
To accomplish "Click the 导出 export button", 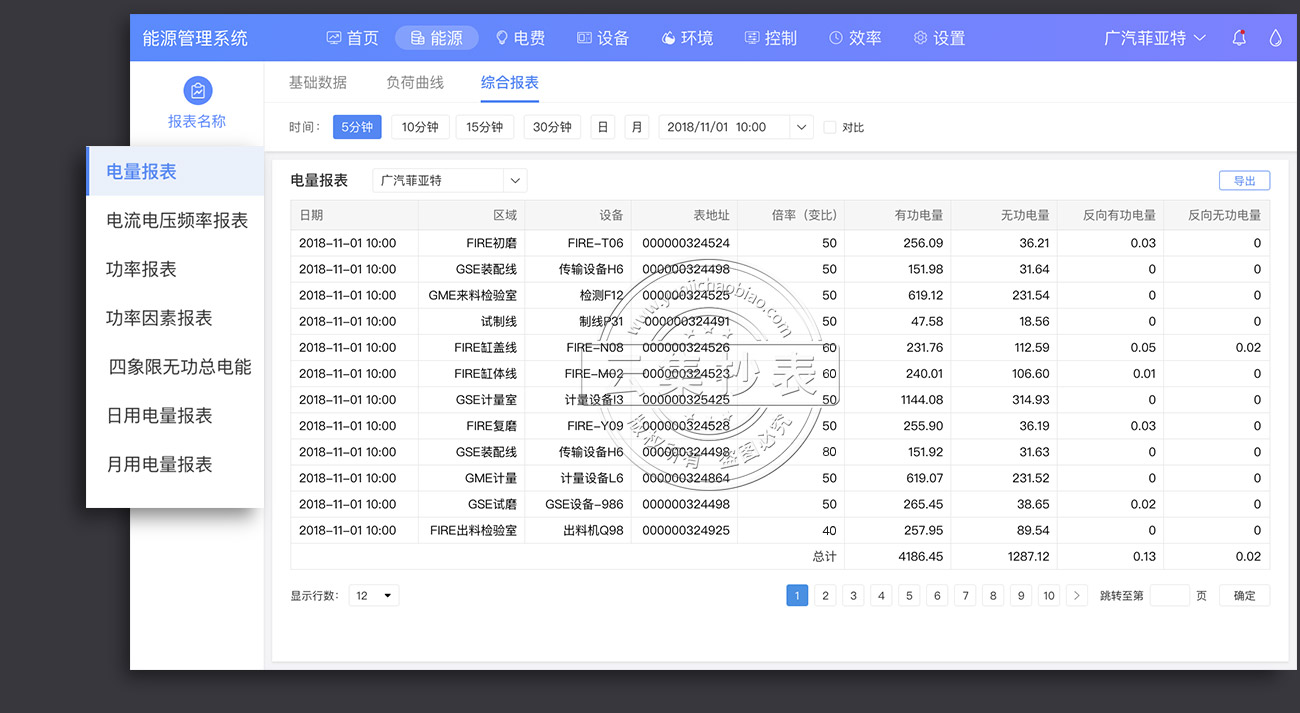I will (1244, 181).
